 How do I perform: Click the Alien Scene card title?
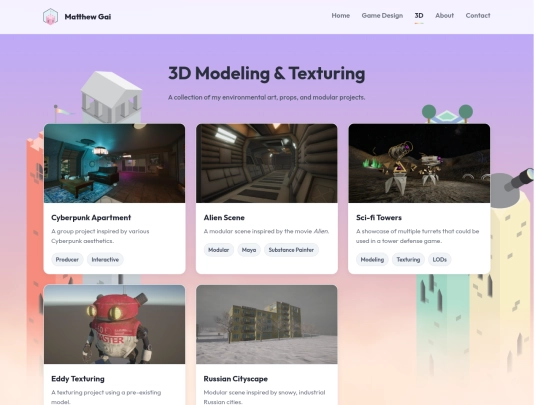[x=224, y=218]
